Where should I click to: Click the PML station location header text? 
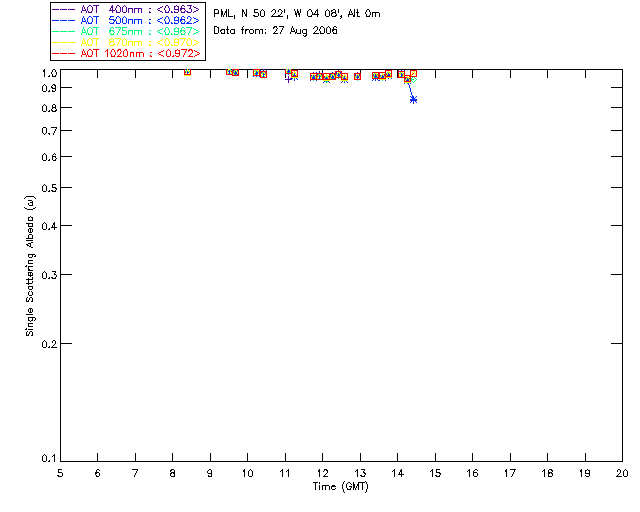[297, 13]
